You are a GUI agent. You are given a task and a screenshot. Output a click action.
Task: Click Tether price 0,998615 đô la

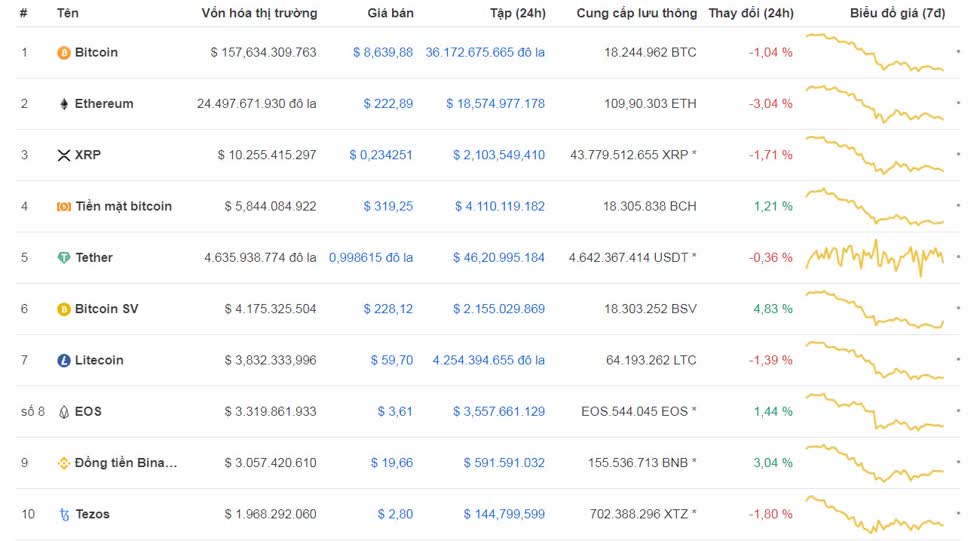[371, 257]
